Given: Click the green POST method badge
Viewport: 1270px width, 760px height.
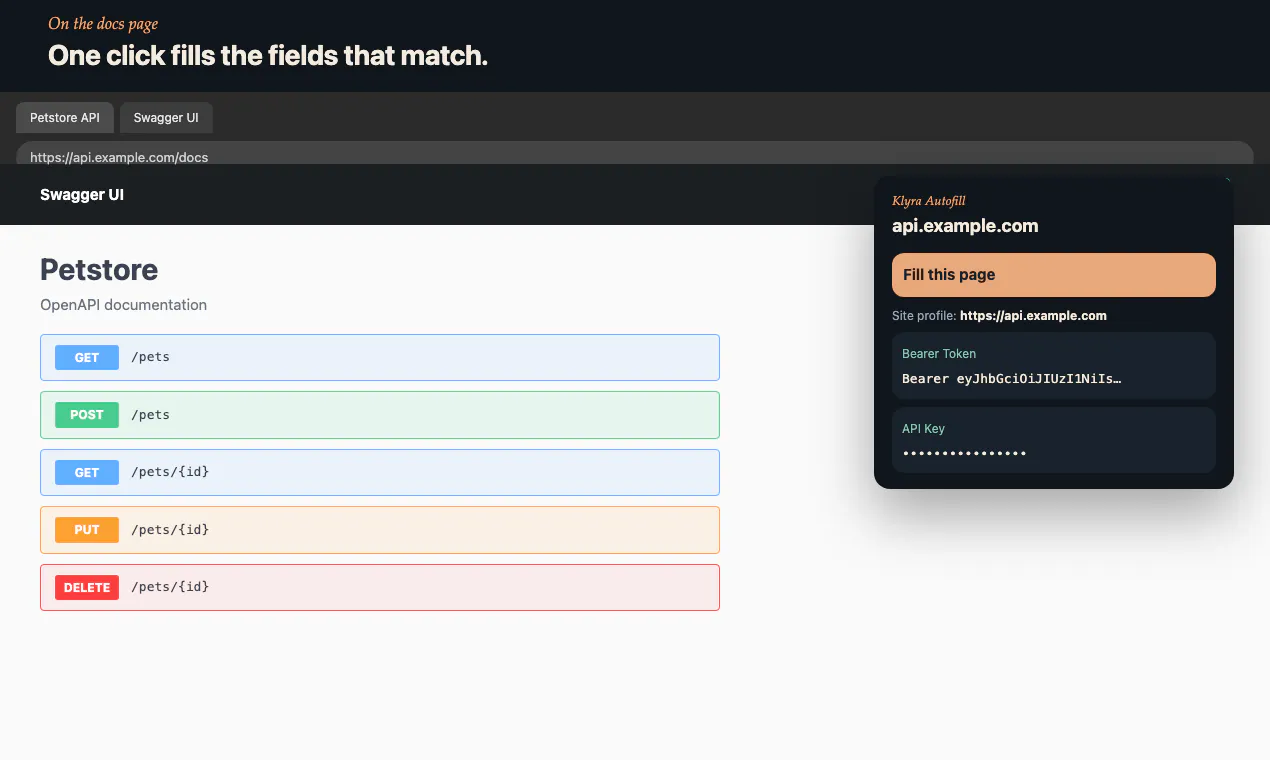Looking at the screenshot, I should (x=87, y=415).
